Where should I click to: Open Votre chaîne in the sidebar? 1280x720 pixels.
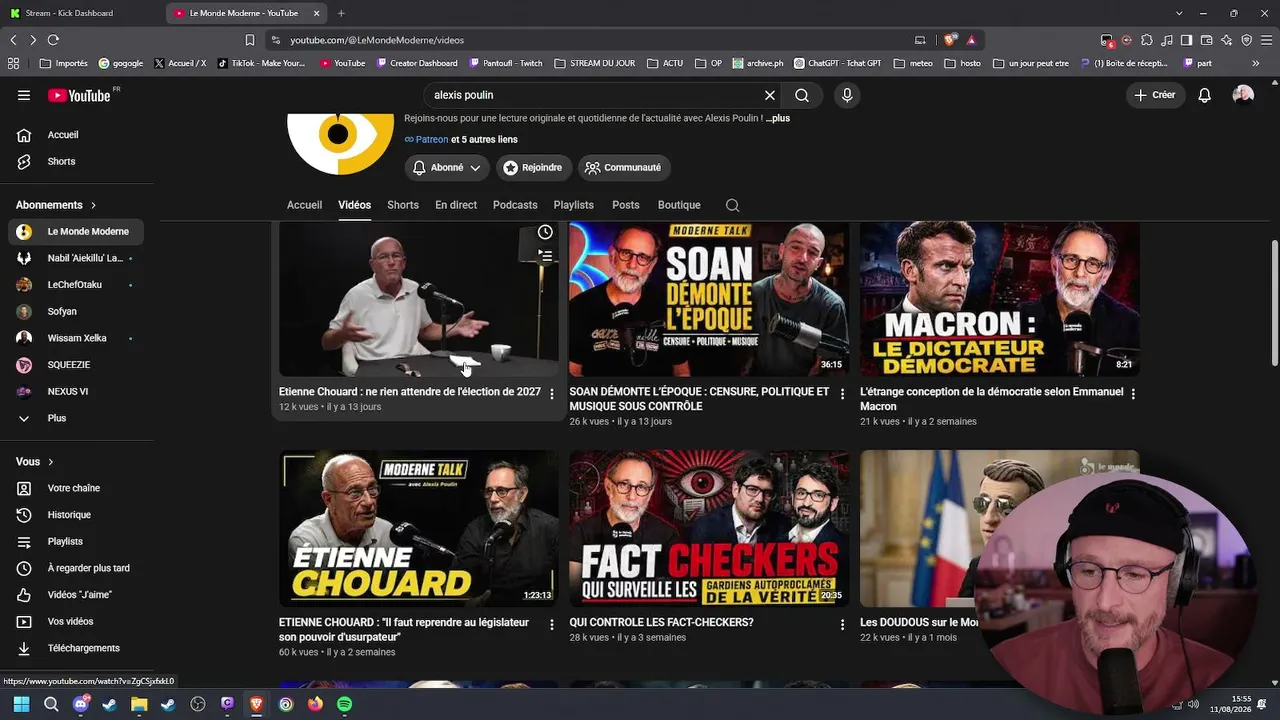(x=76, y=488)
